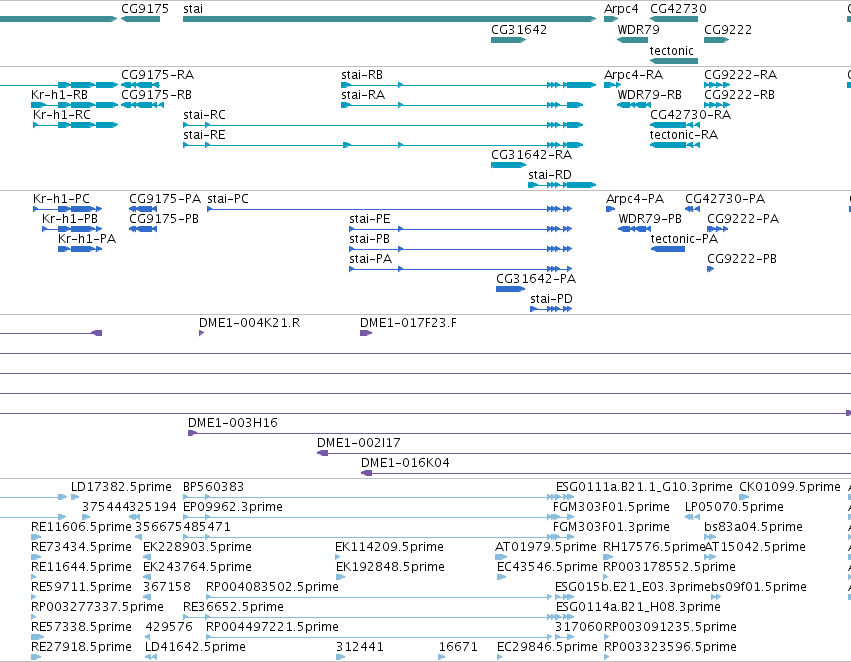Select transcript stai-RB
Image resolution: width=851 pixels, height=662 pixels.
[468, 85]
